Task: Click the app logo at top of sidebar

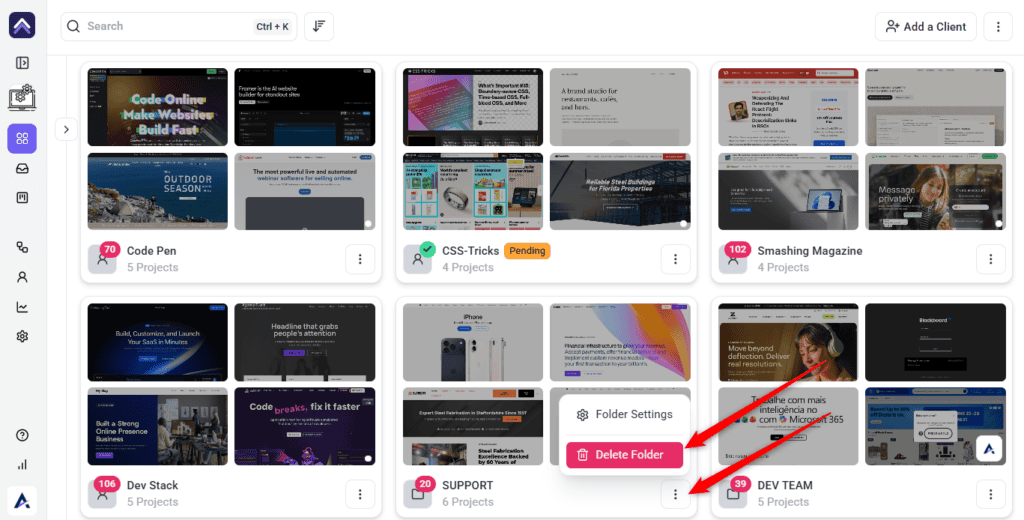Action: (22, 25)
